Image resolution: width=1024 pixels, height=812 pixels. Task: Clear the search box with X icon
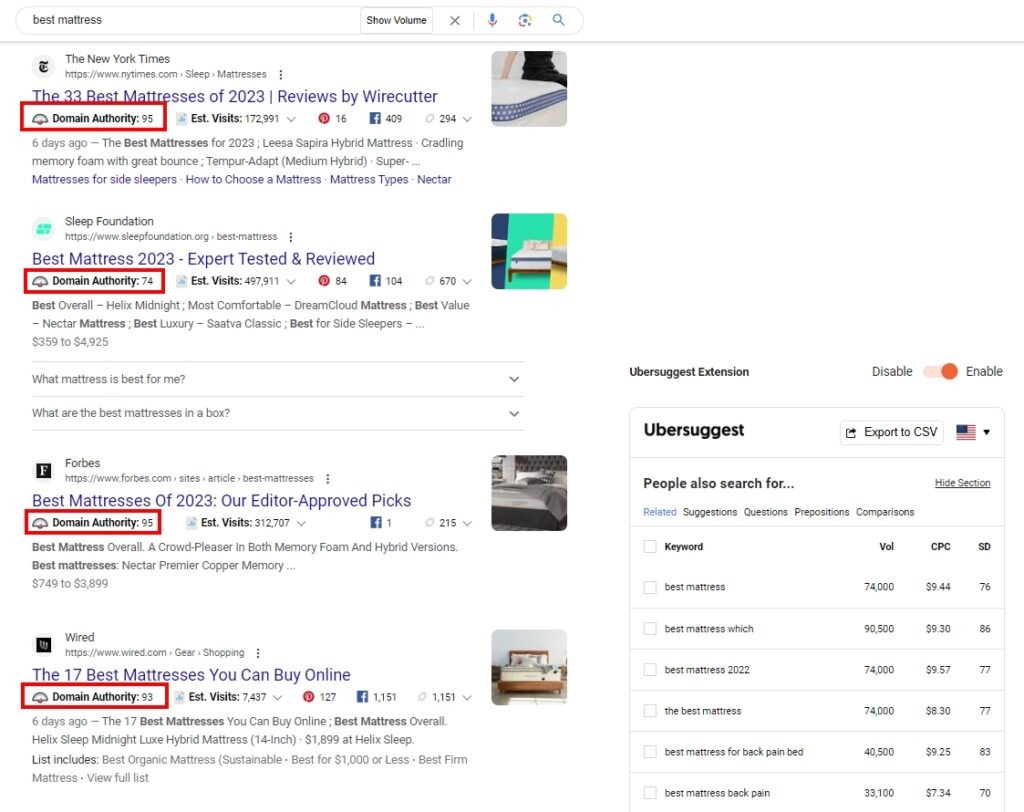coord(455,20)
